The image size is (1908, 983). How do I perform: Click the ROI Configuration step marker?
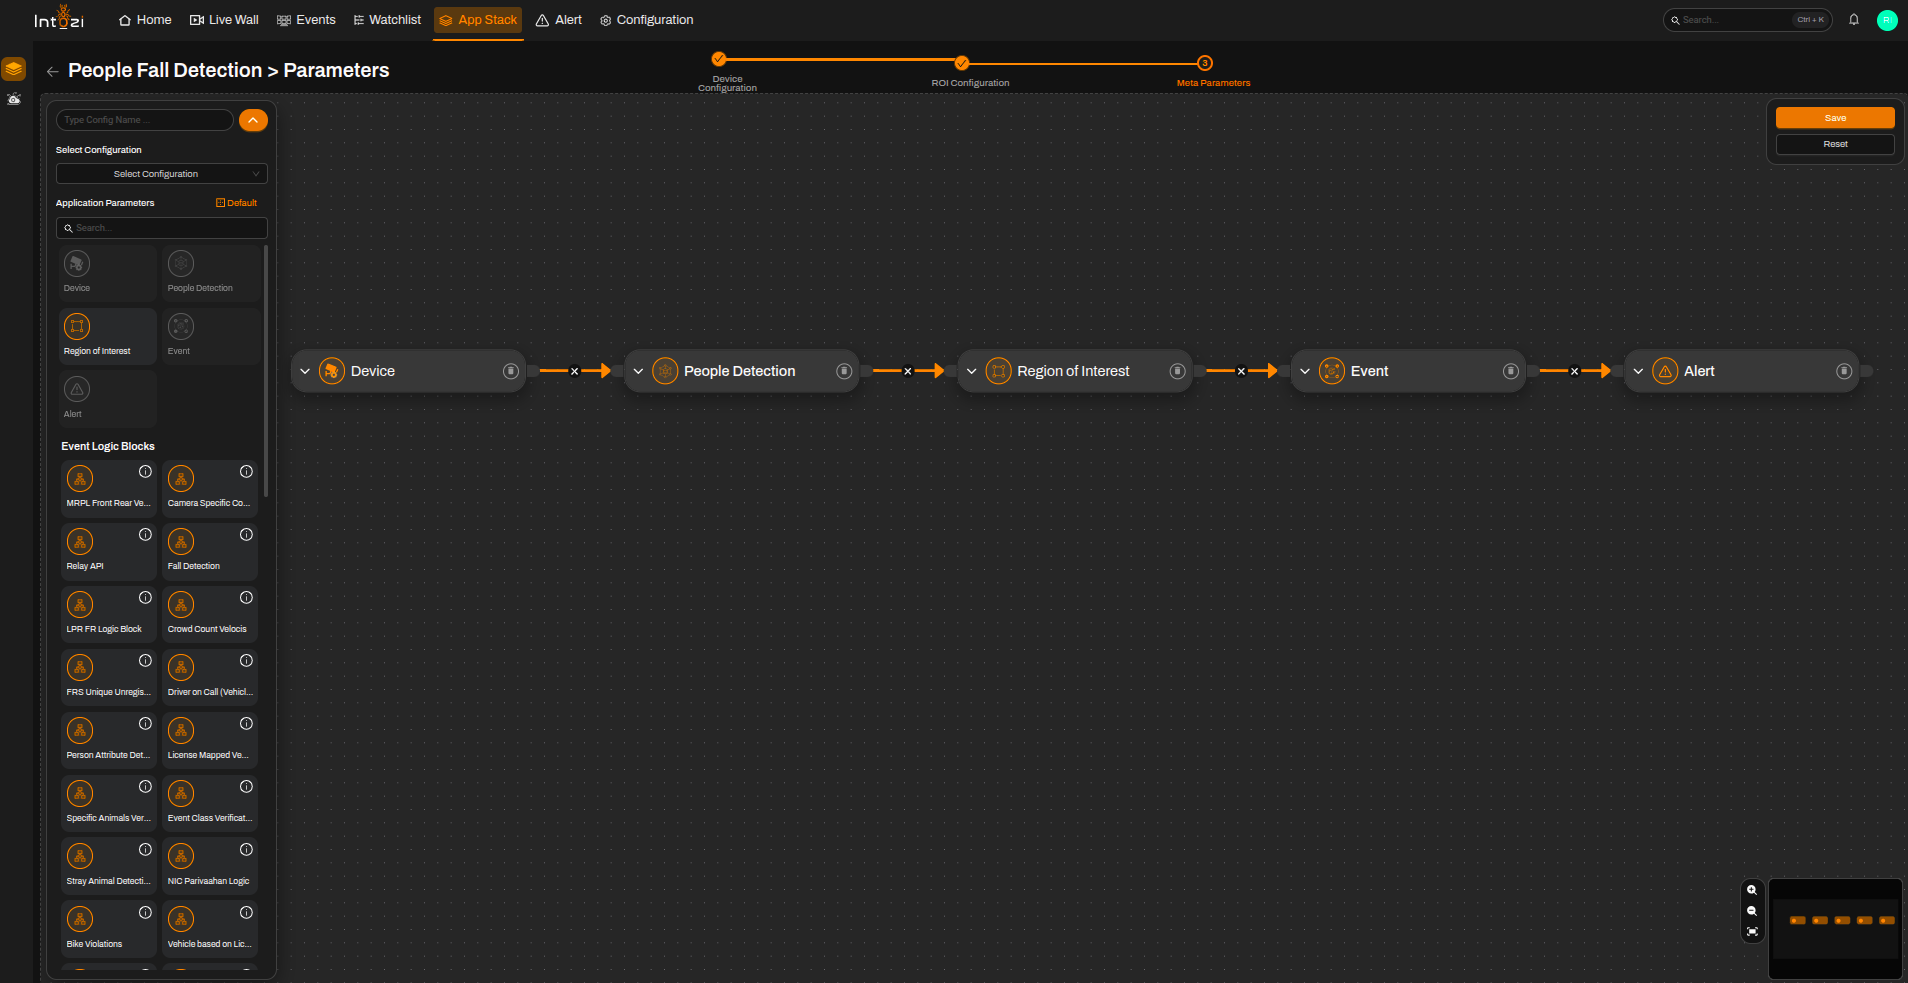(962, 63)
